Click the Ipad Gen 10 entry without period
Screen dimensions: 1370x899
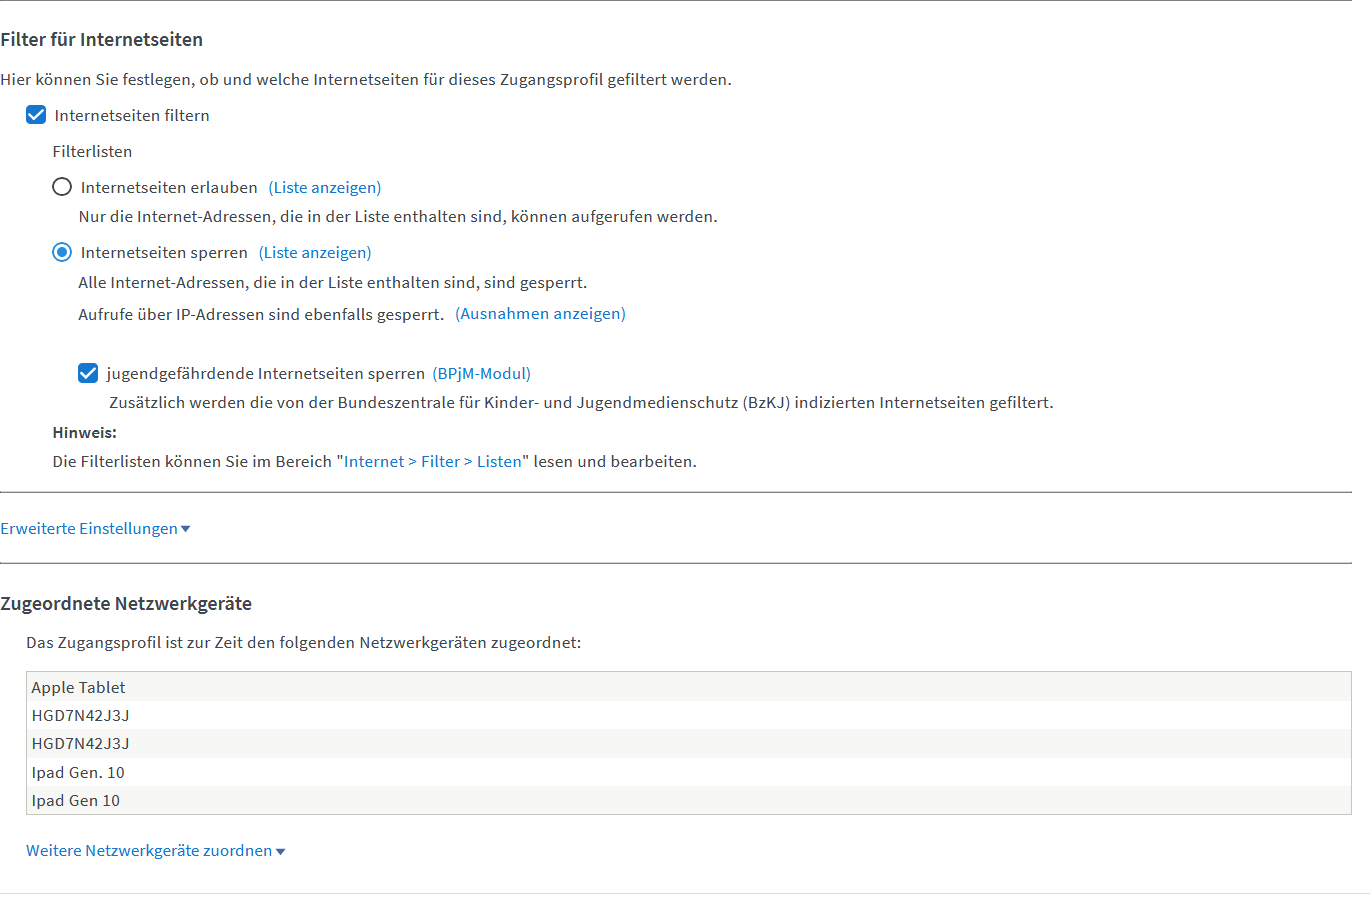coord(75,801)
